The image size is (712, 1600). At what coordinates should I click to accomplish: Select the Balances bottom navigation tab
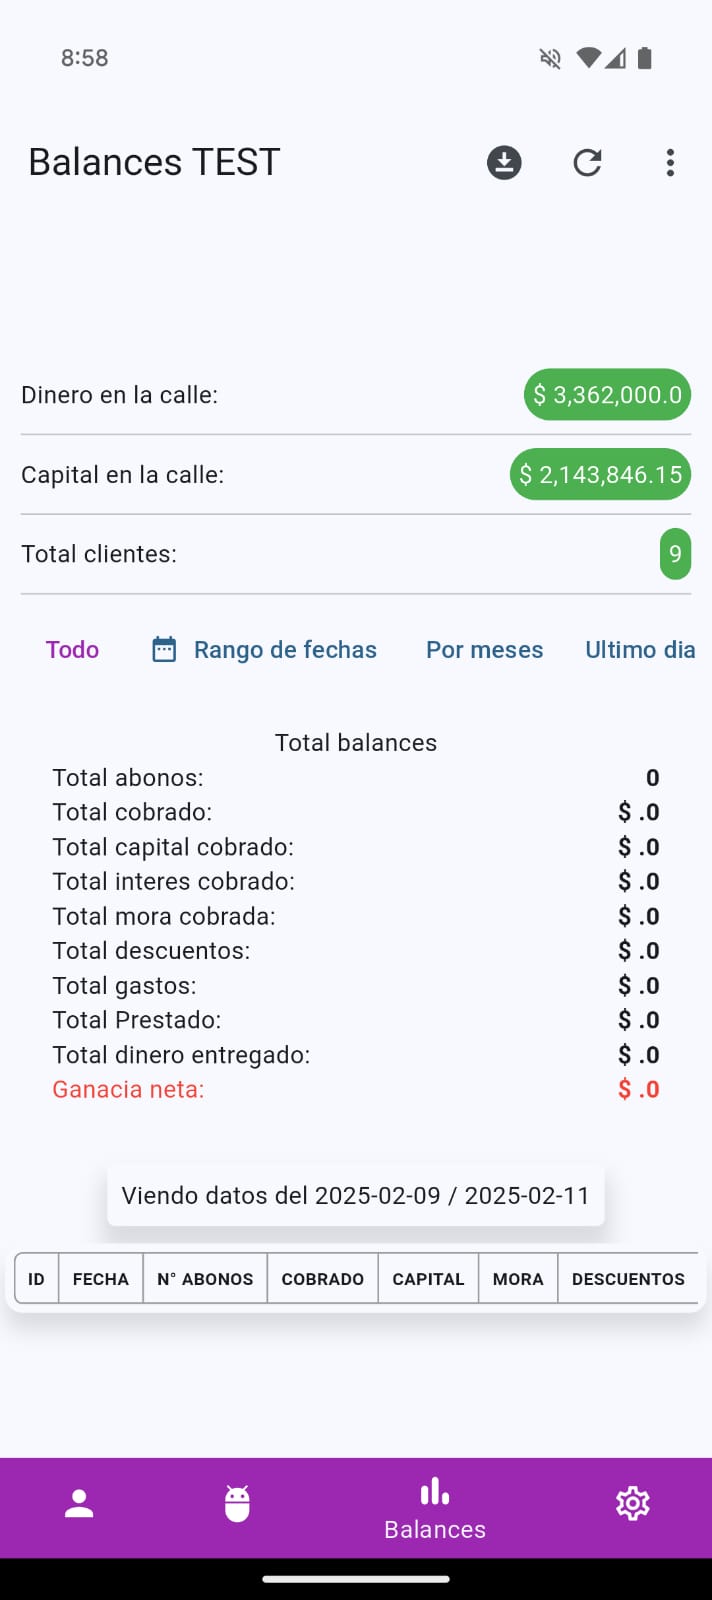(435, 1508)
